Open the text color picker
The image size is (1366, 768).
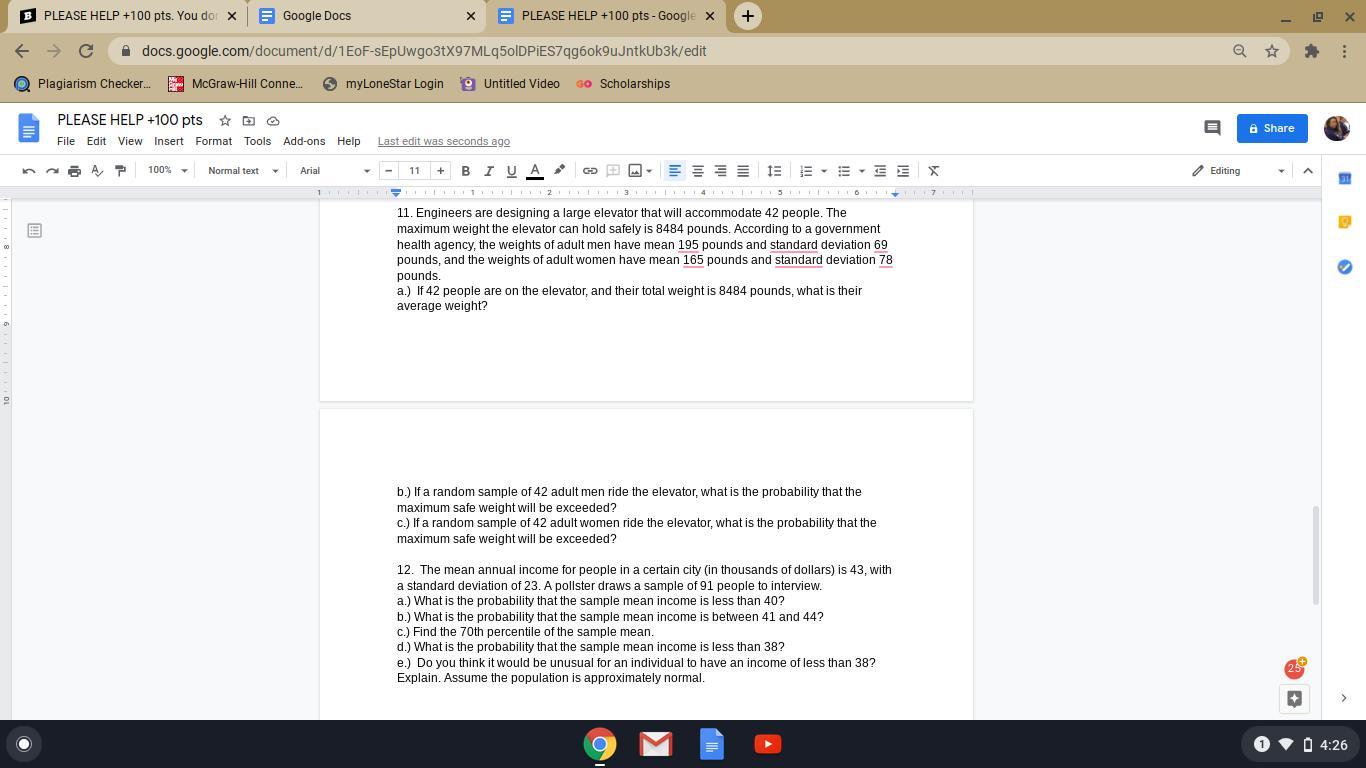[535, 171]
